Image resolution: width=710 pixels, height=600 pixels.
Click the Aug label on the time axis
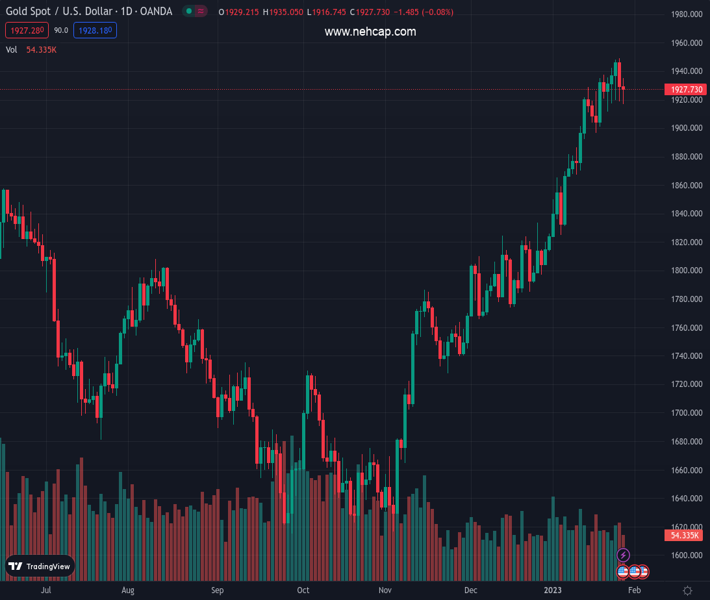tap(128, 591)
